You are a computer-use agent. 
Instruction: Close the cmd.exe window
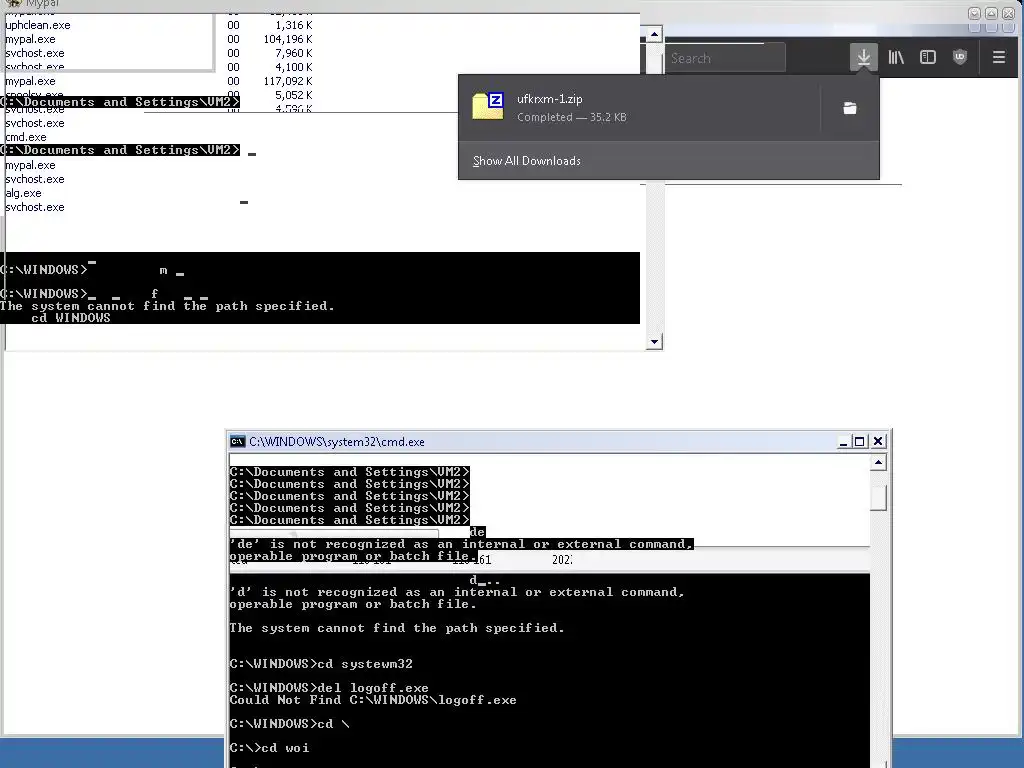878,442
